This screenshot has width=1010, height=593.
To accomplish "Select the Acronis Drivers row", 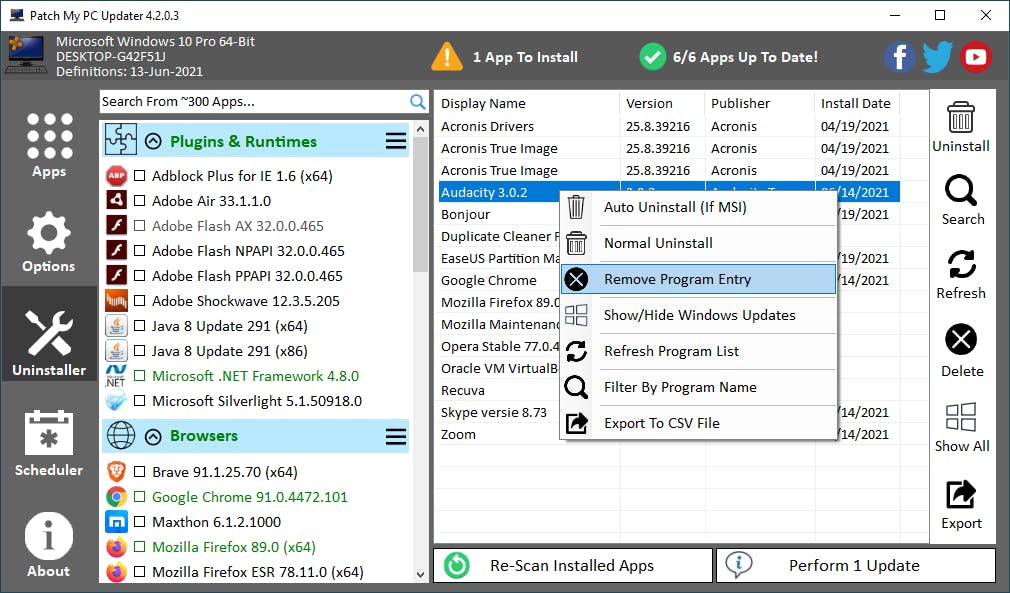I will coord(669,126).
